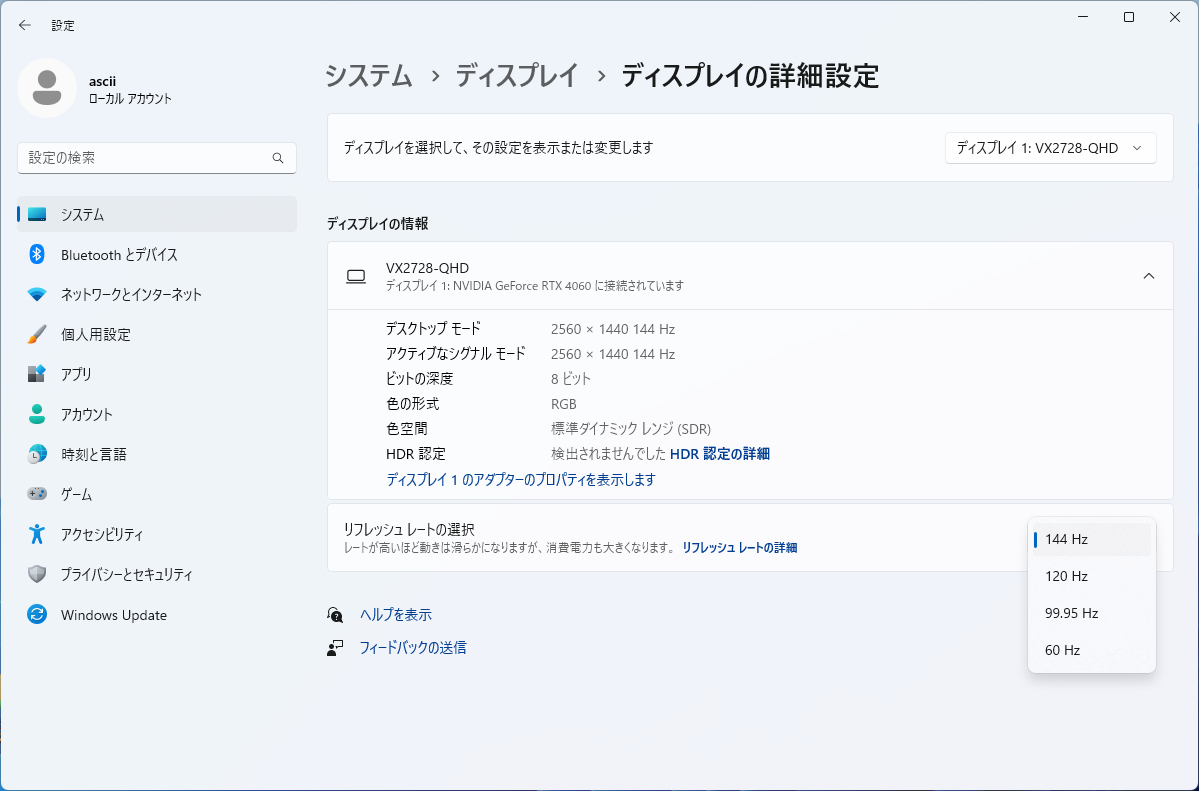Open ネットワークとインターネット via its Wi-Fi icon
This screenshot has height=791, width=1199.
click(x=37, y=295)
